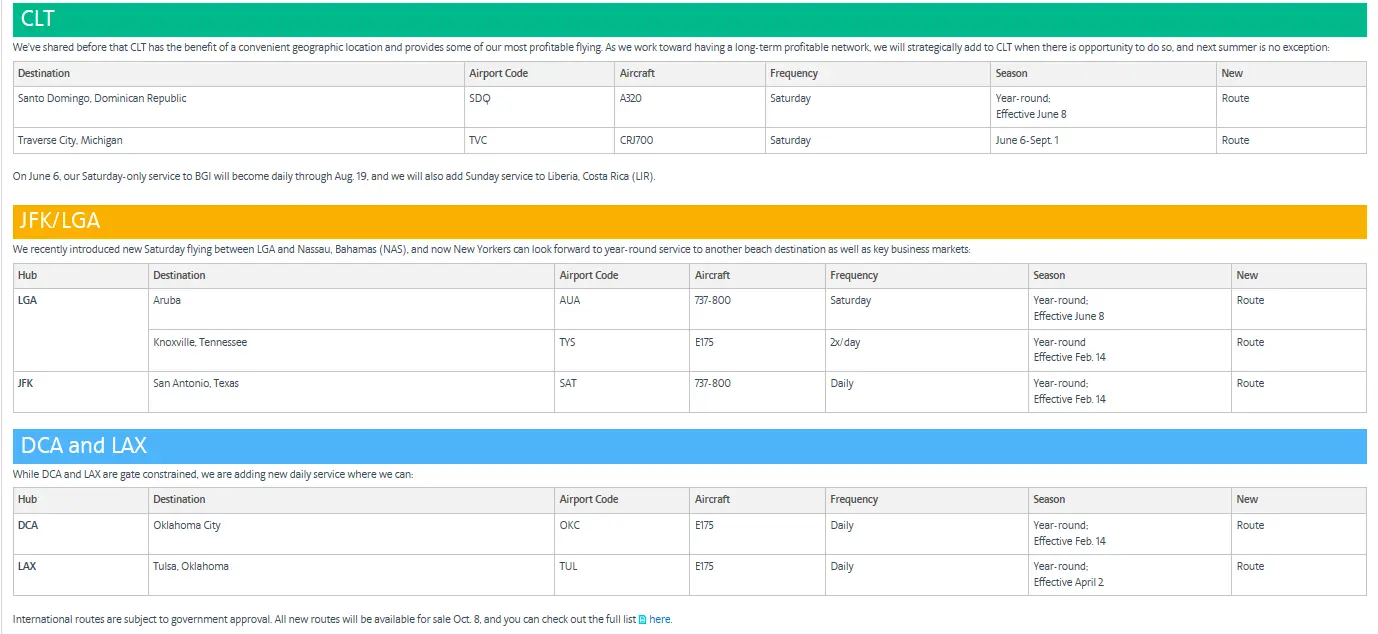This screenshot has height=634, width=1378.
Task: Select the 2x/day frequency cell
Action: pyautogui.click(x=845, y=343)
